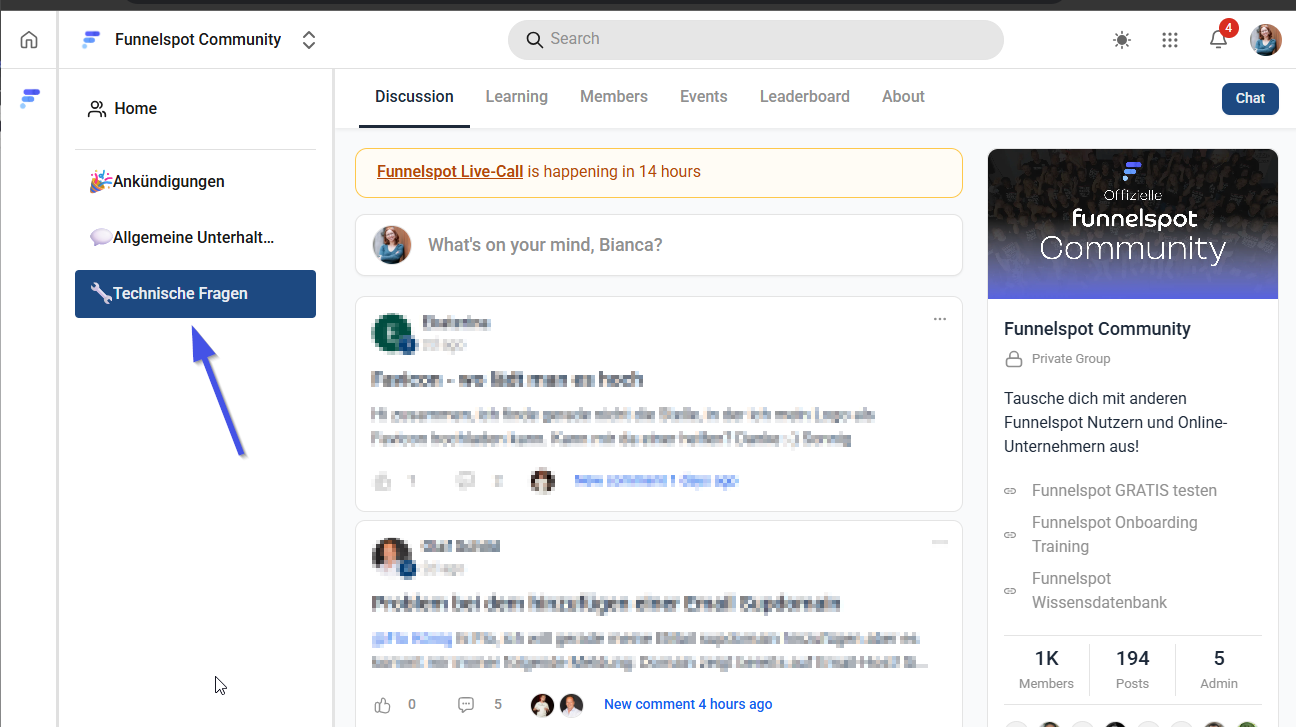Open the home icon in the left rail
The height and width of the screenshot is (727, 1296).
pos(29,40)
